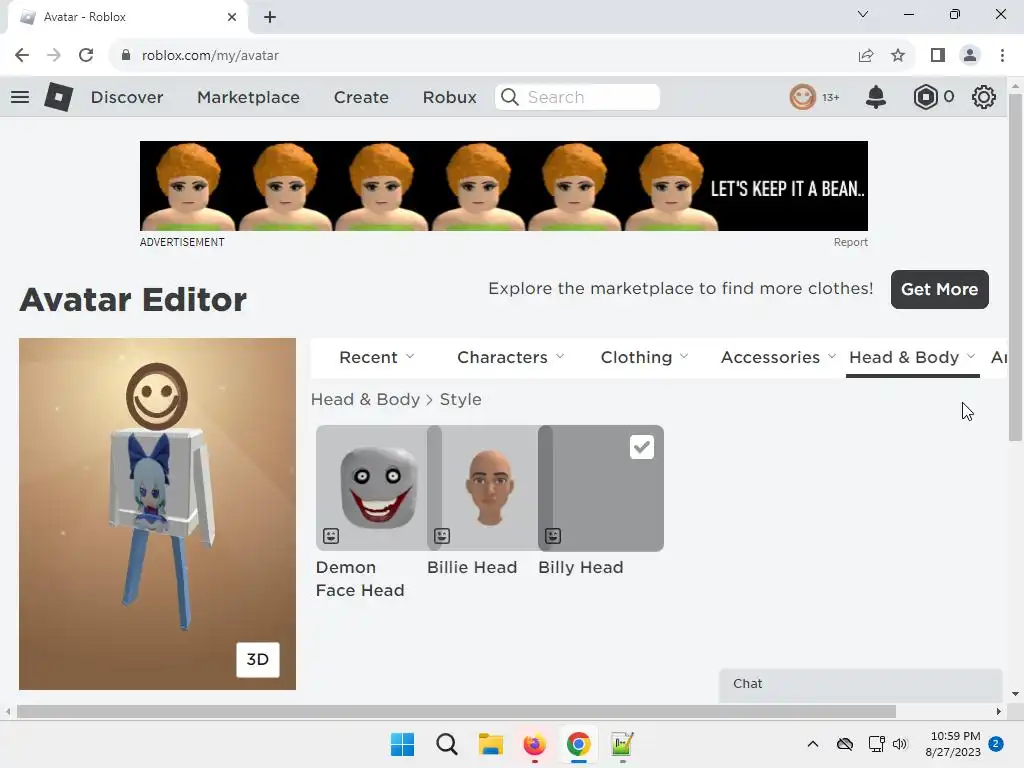Open the Robux balance icon

click(x=925, y=97)
